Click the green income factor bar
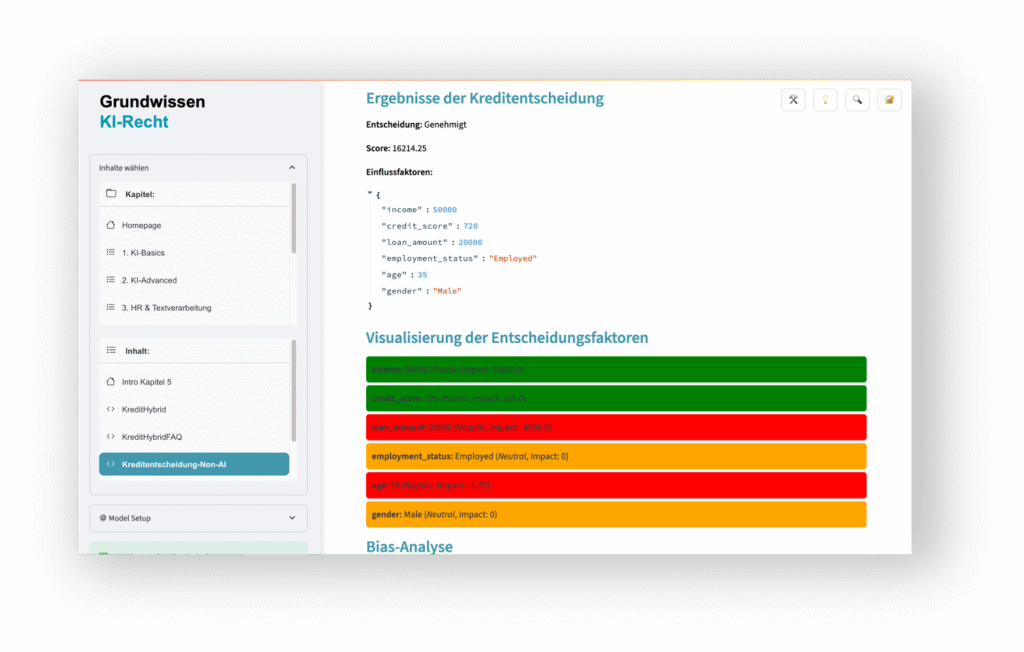 tap(616, 370)
